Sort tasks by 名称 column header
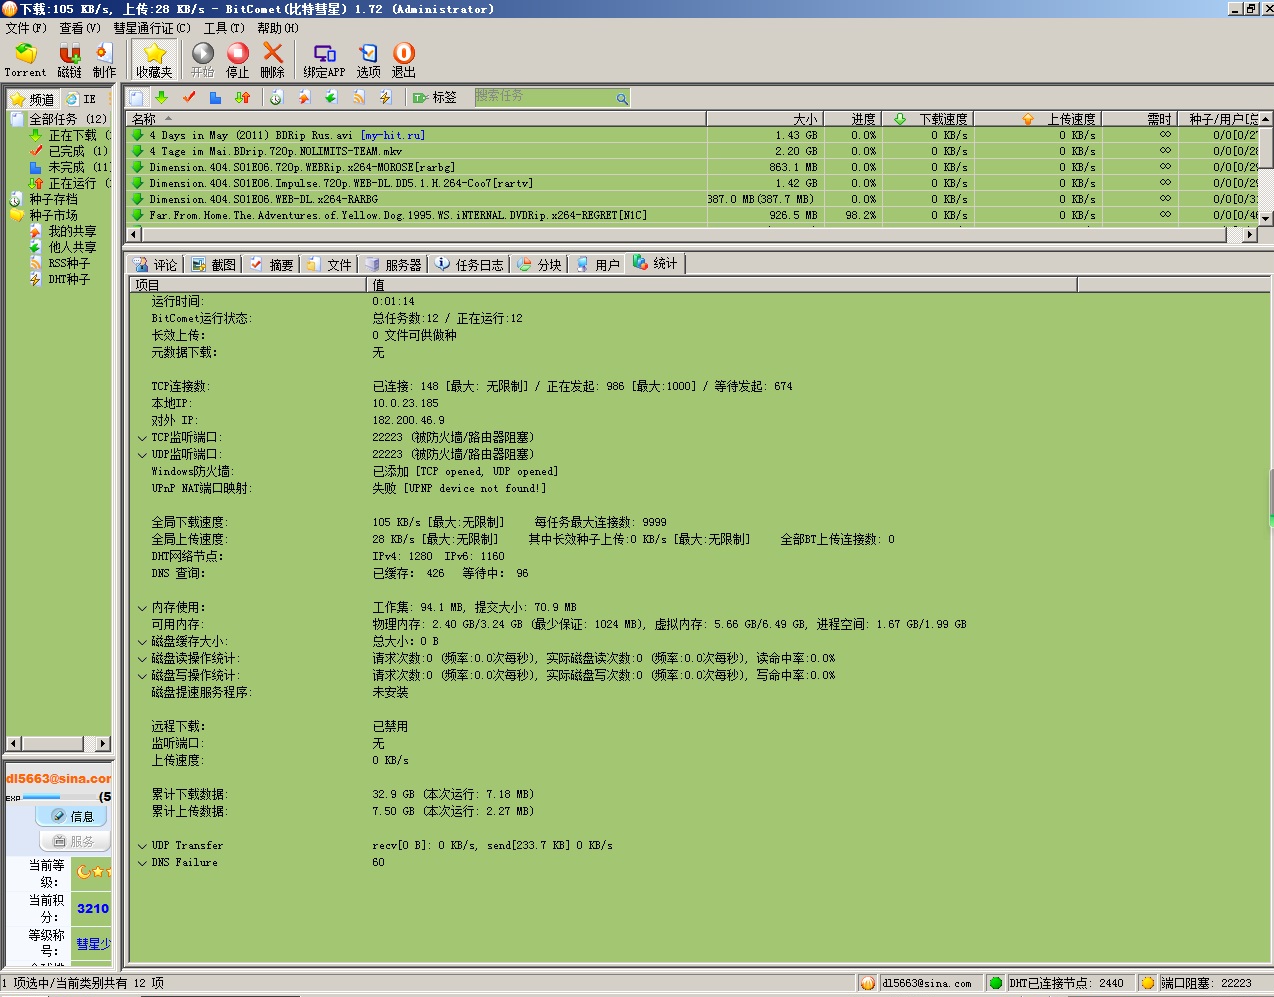The image size is (1274, 997). tap(417, 119)
